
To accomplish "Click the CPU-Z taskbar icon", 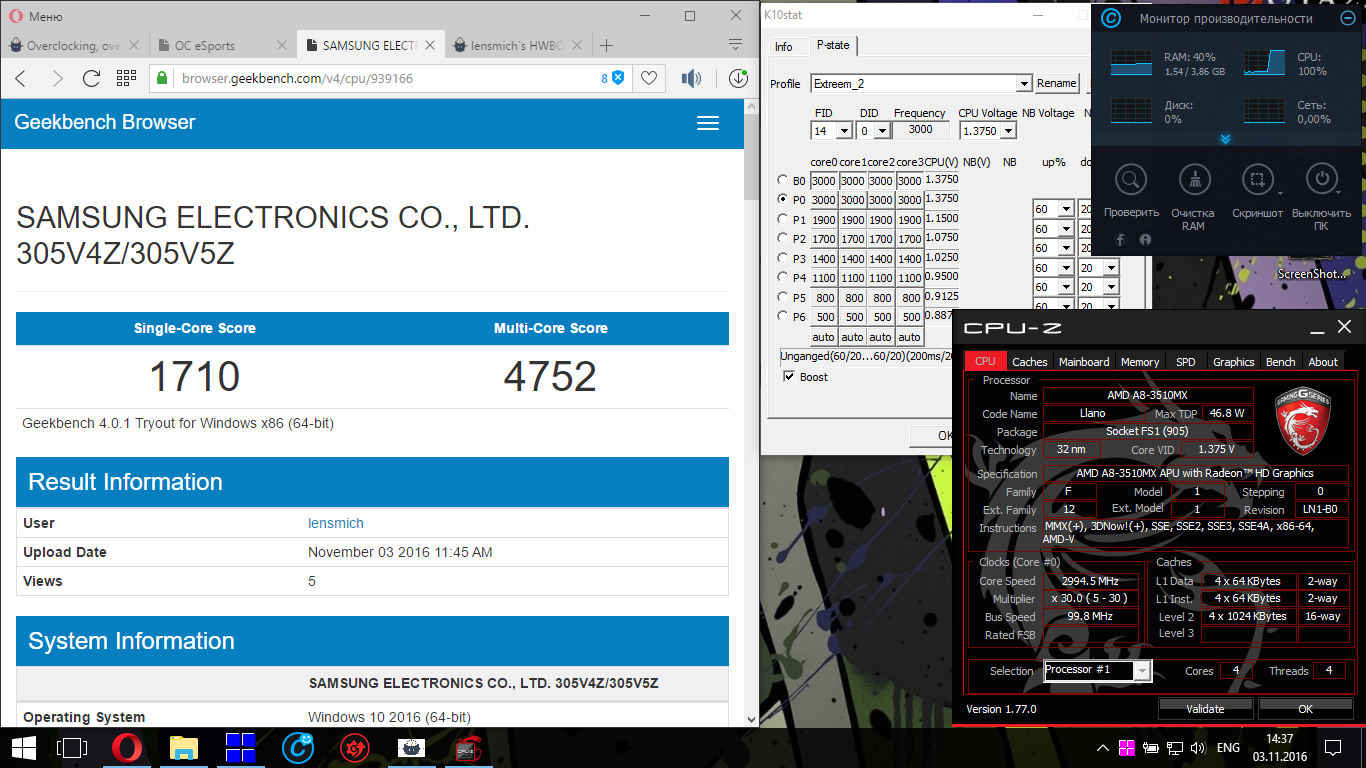I will pos(468,748).
